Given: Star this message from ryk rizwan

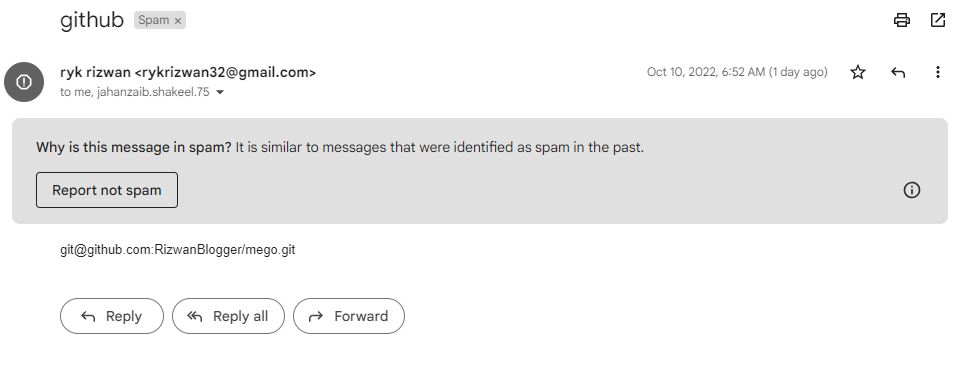Looking at the screenshot, I should coord(858,72).
